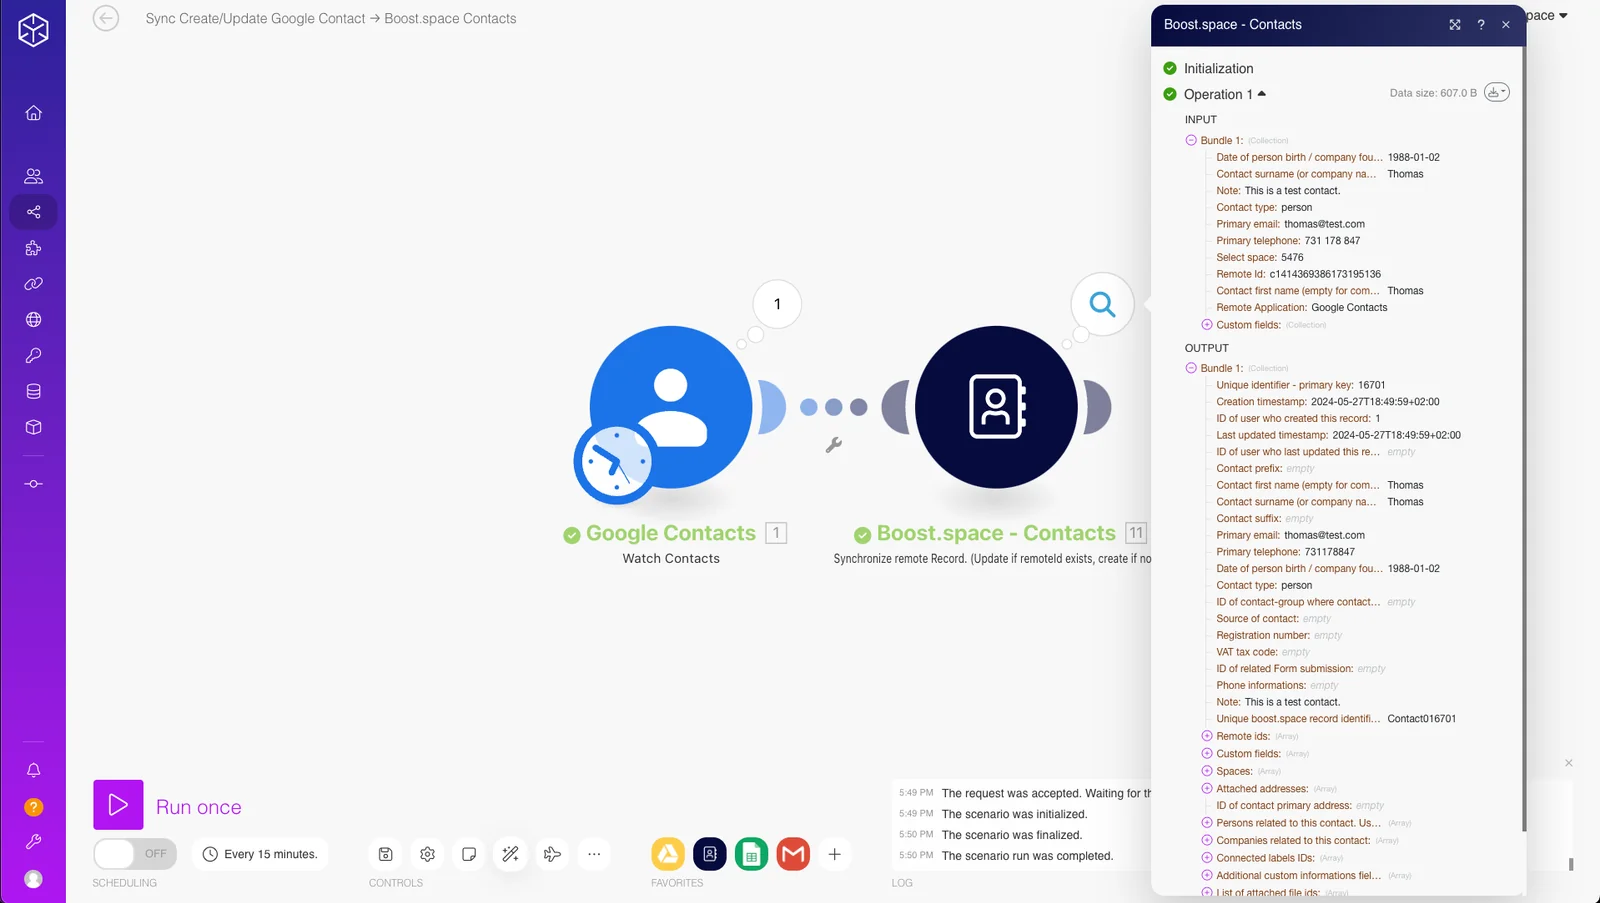Open the sidebar wrench tools icon
The image size is (1600, 903).
point(33,842)
